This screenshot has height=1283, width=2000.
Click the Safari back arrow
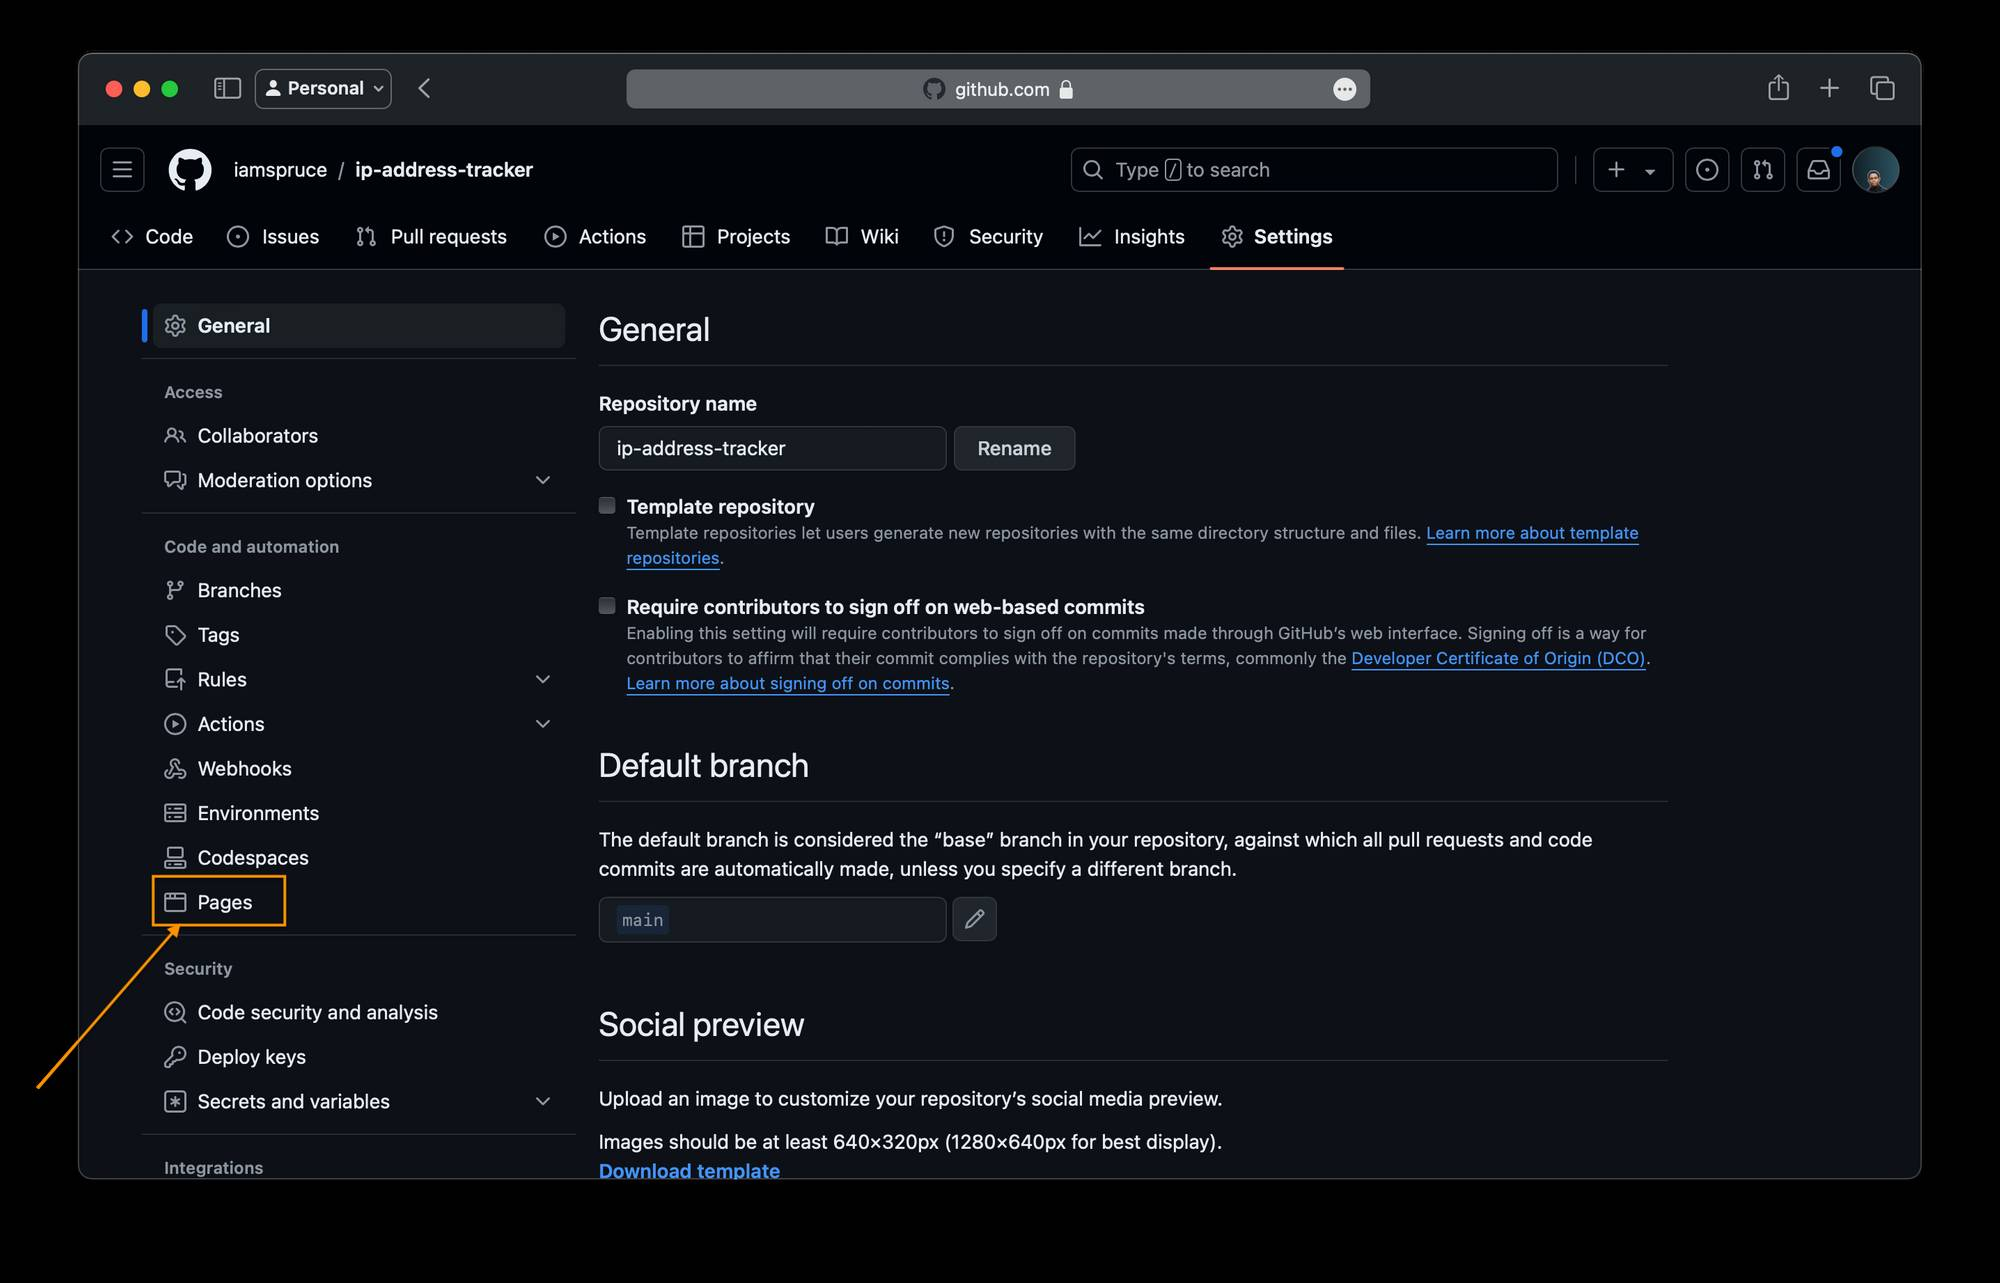pos(424,88)
